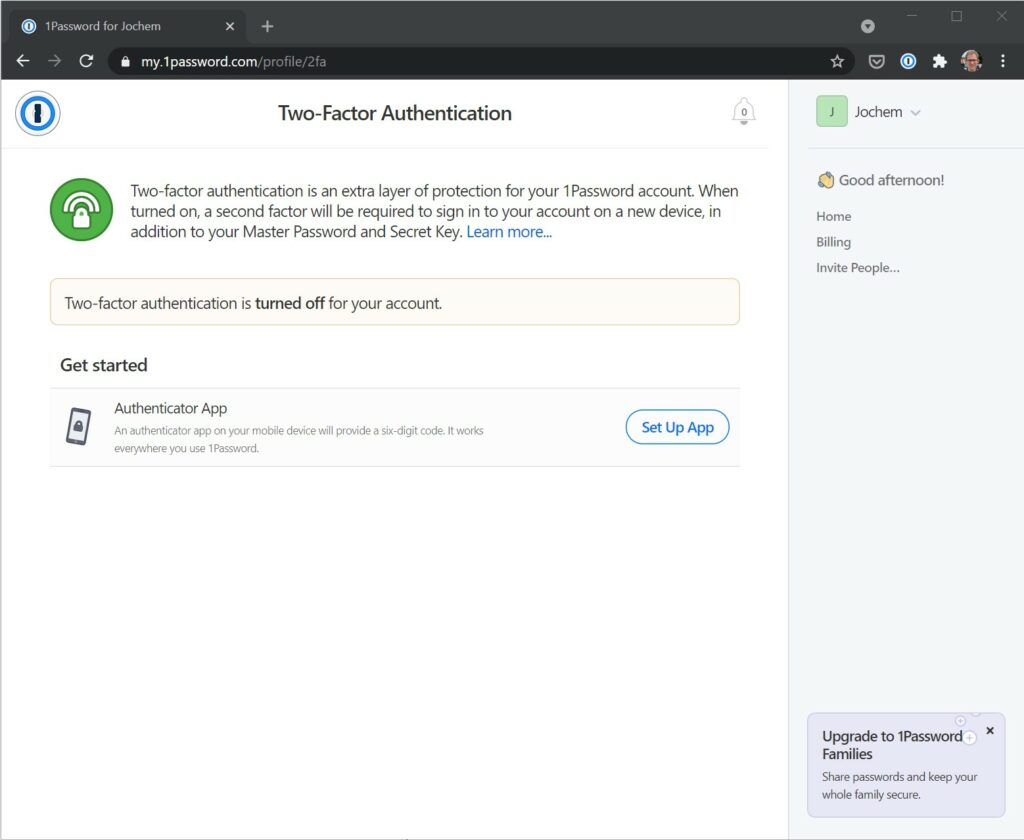Maximize the browser window
1024x840 pixels.
pyautogui.click(x=956, y=16)
